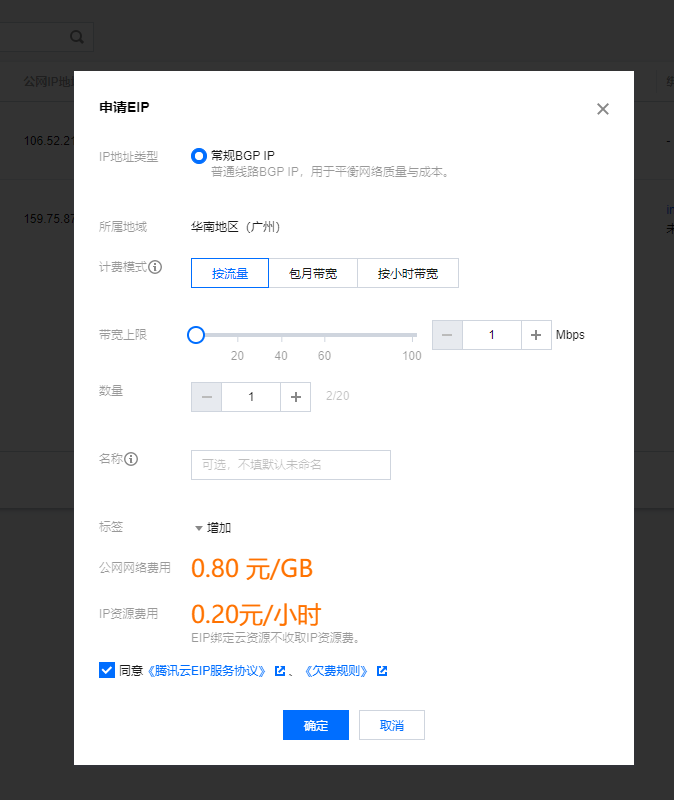Choose the 按小时带宽 billing mode tab

pos(408,273)
